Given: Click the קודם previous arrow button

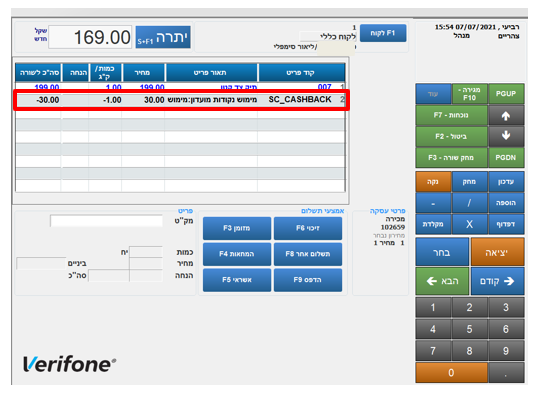Looking at the screenshot, I should 497,281.
